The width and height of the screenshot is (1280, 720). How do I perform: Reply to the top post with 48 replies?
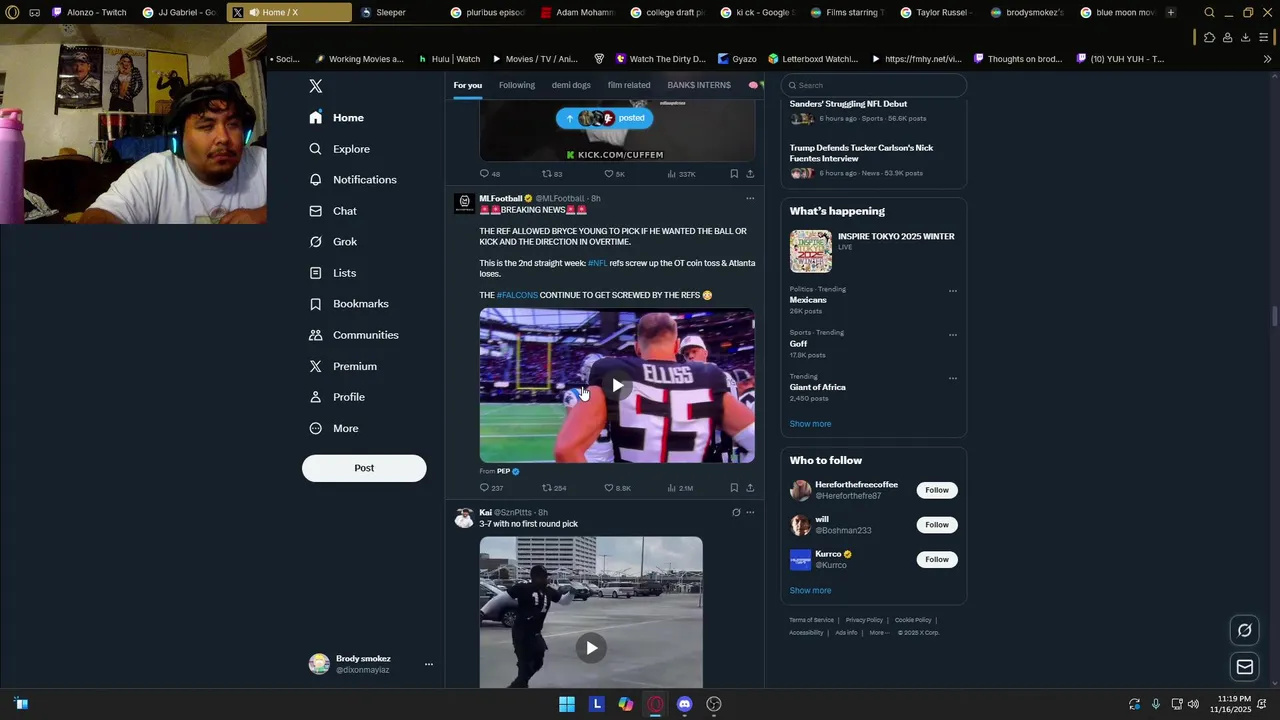pos(489,174)
